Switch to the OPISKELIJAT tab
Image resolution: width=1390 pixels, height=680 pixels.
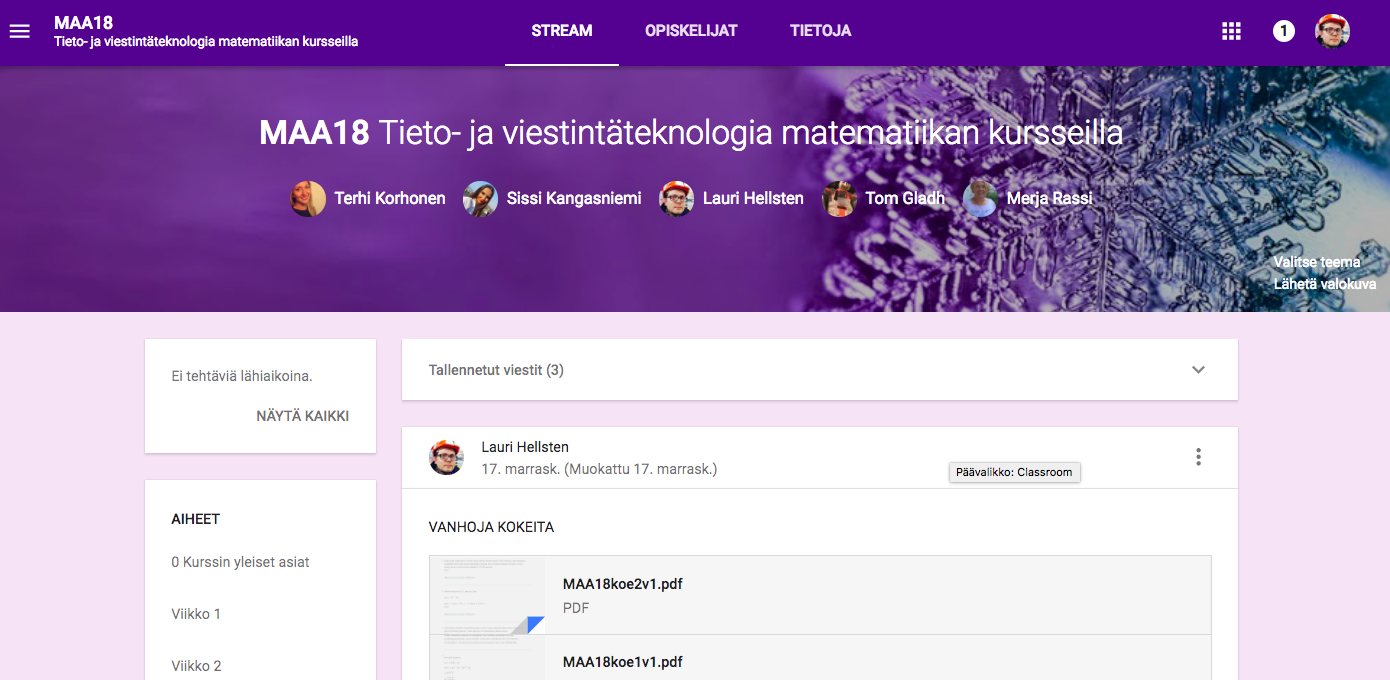(691, 31)
